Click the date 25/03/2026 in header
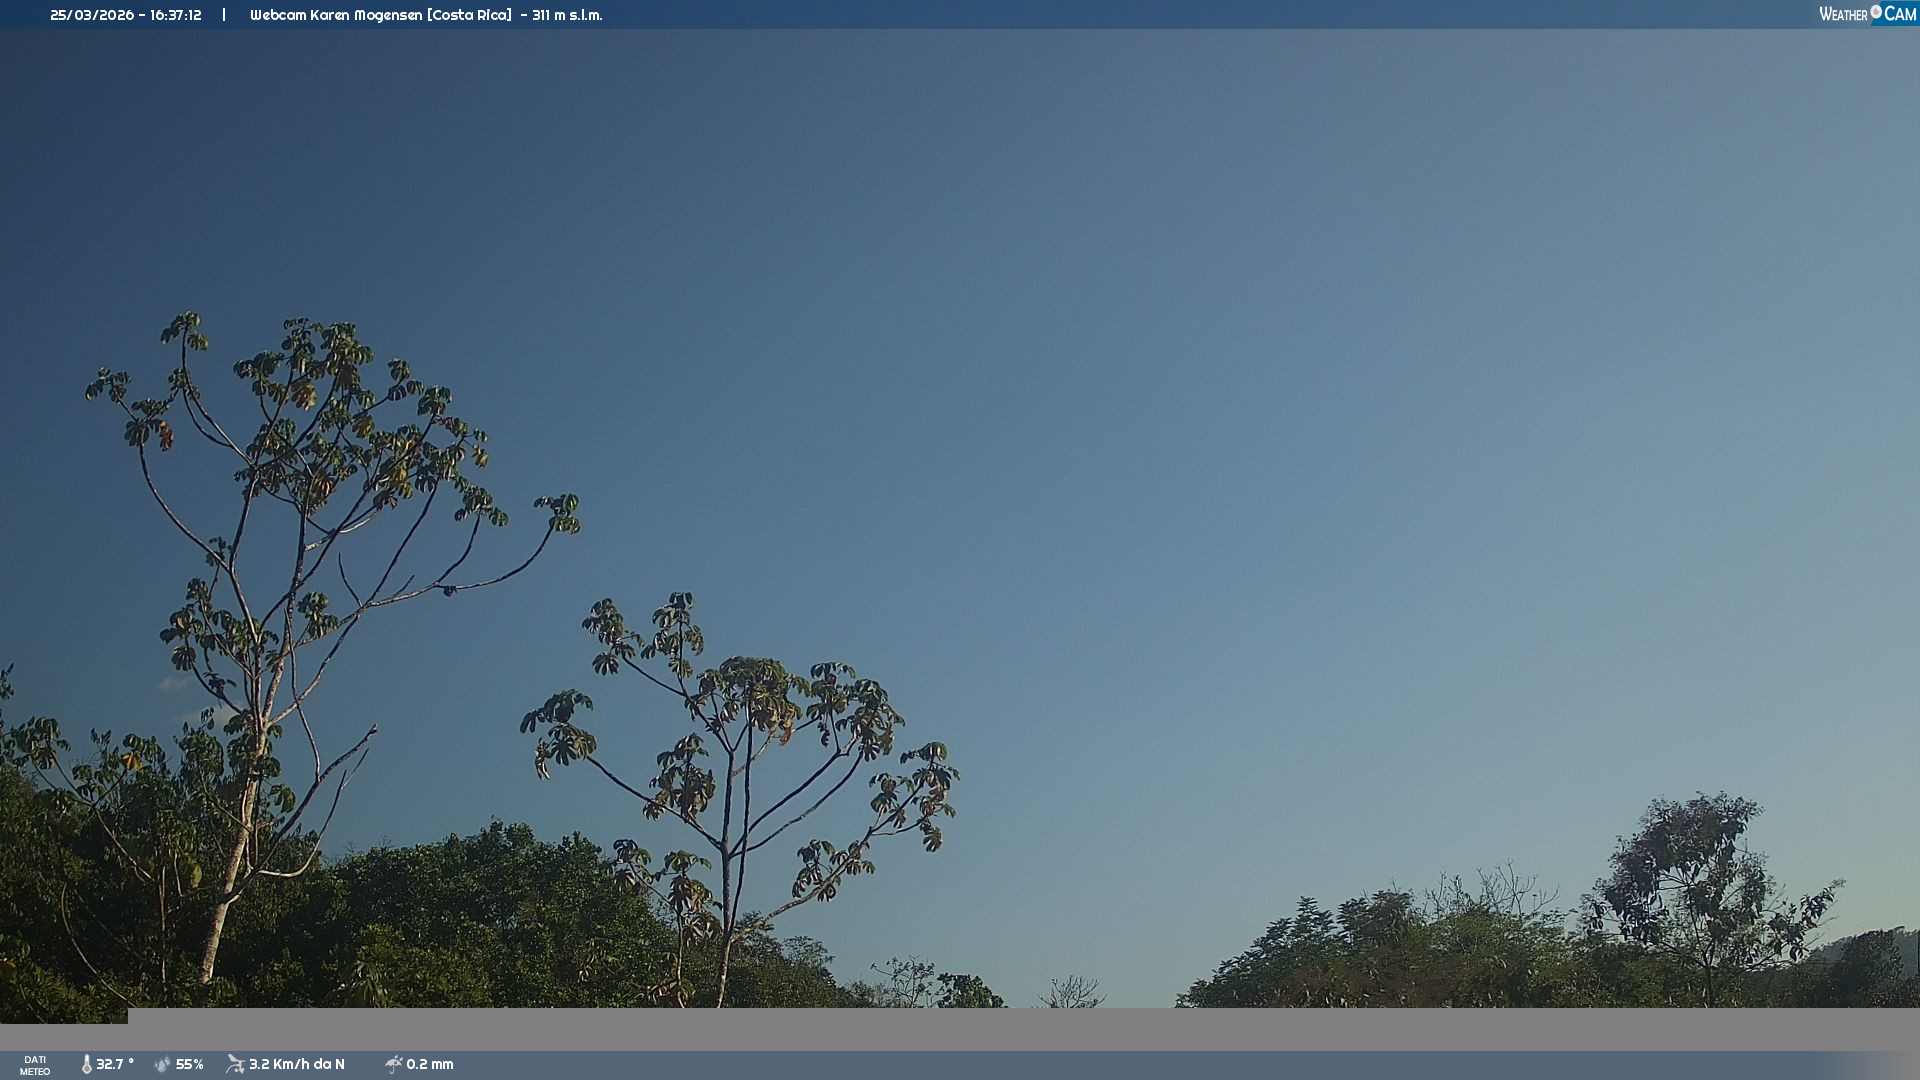The image size is (1920, 1080). [x=92, y=15]
